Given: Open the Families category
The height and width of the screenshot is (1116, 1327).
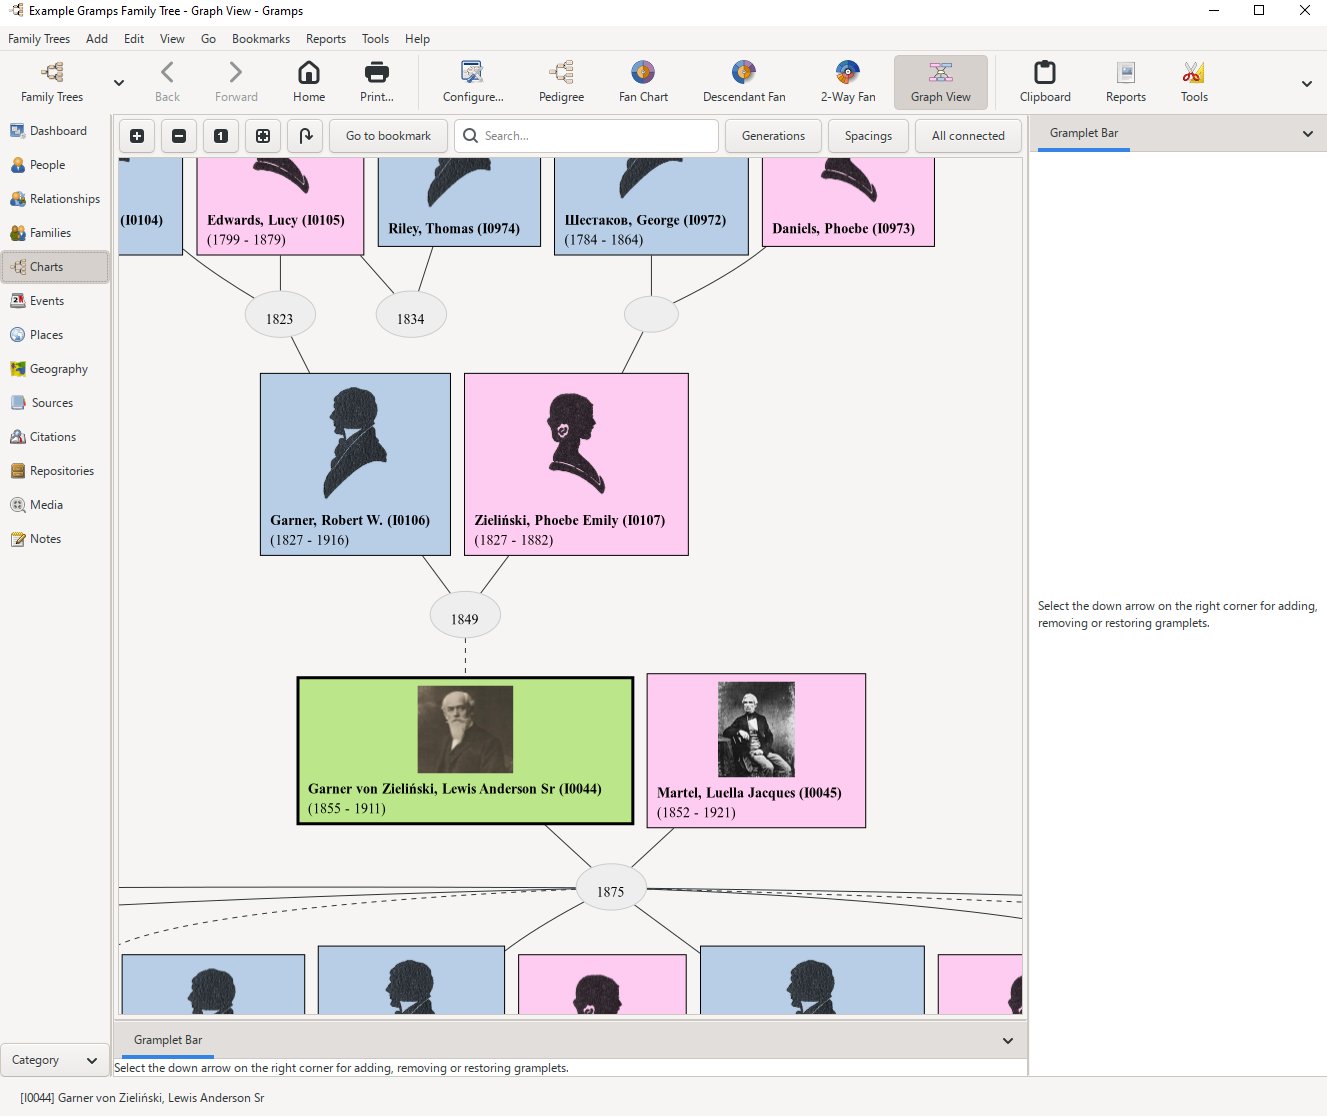Looking at the screenshot, I should coord(55,233).
